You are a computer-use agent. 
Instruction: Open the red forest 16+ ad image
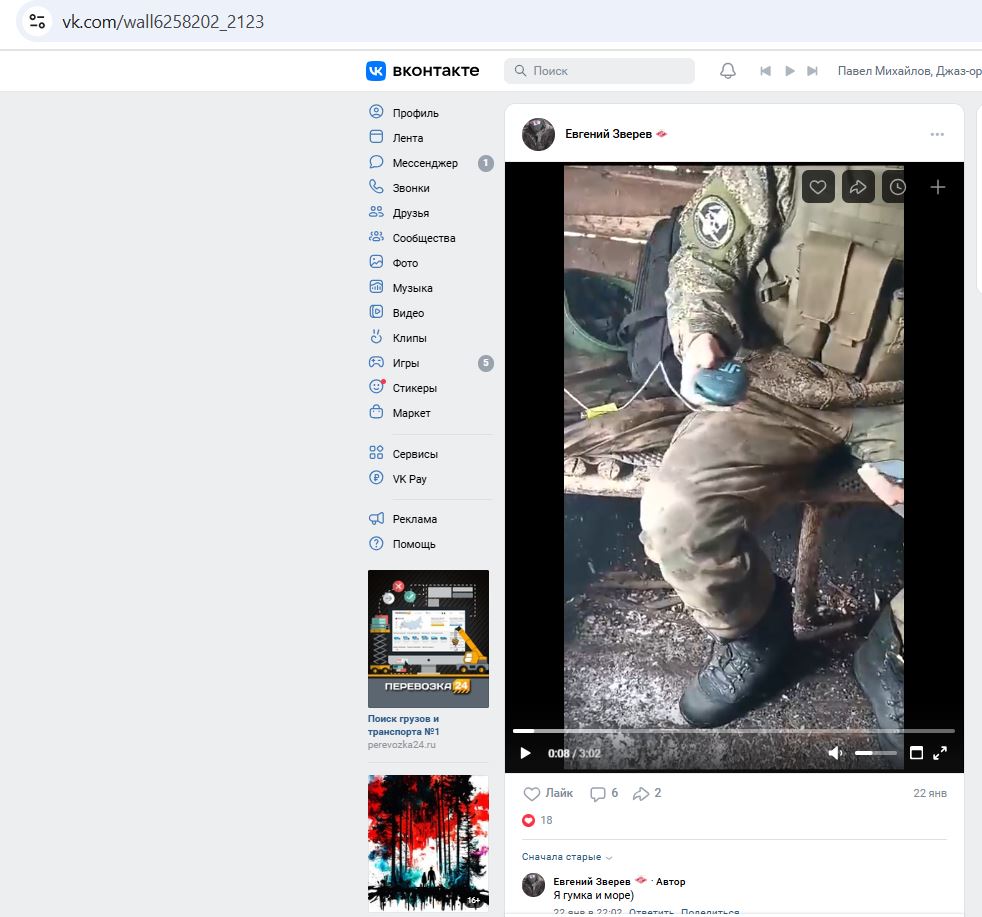tap(428, 844)
